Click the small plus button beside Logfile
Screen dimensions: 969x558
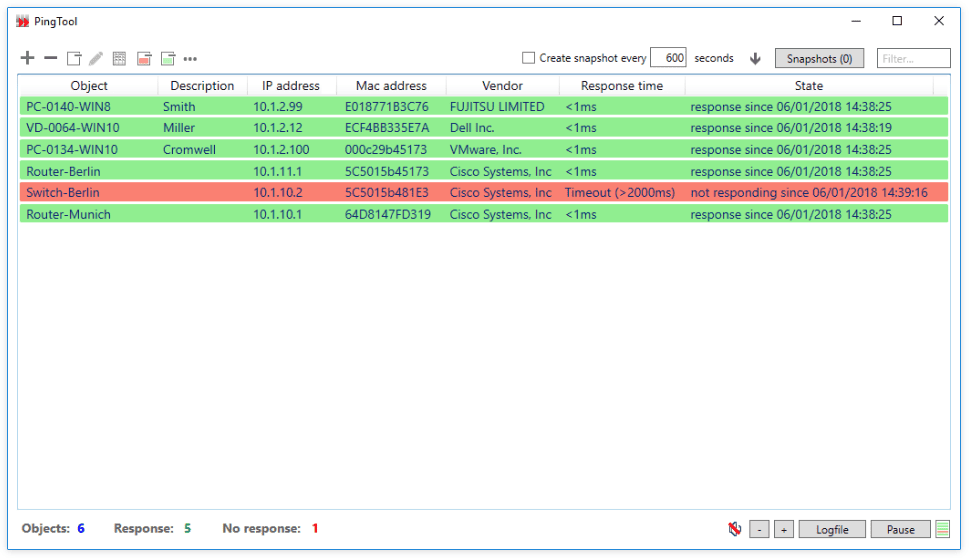[784, 529]
